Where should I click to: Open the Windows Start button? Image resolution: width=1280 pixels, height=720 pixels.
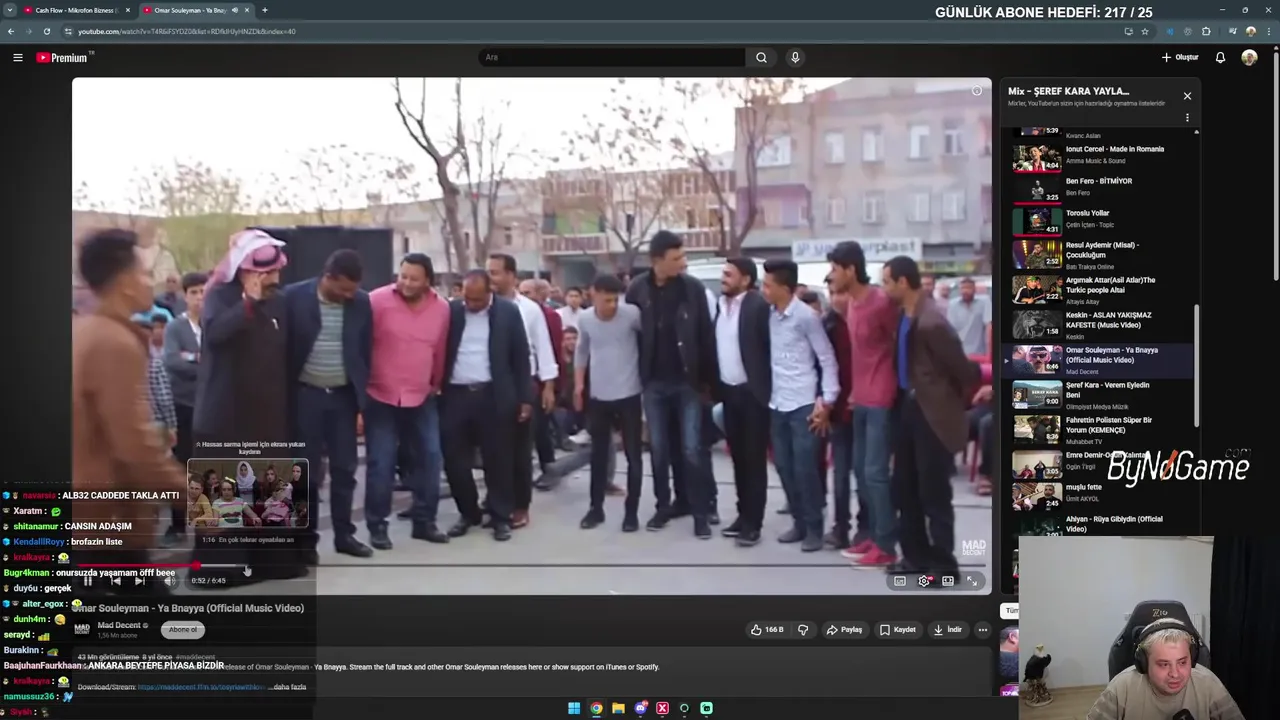574,708
